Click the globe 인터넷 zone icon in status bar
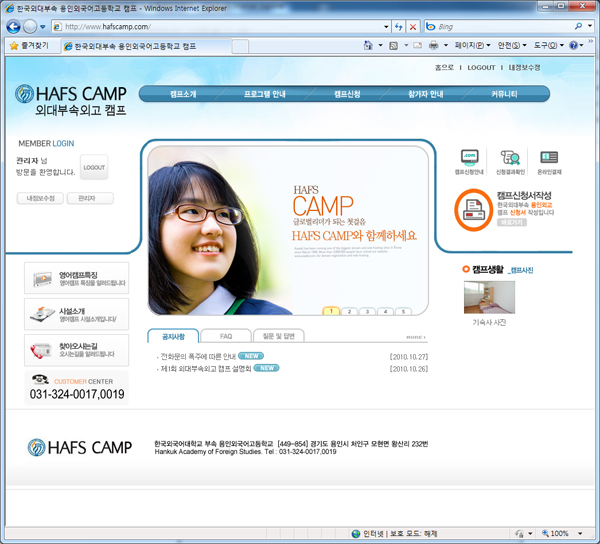This screenshot has width=600, height=544. point(356,533)
